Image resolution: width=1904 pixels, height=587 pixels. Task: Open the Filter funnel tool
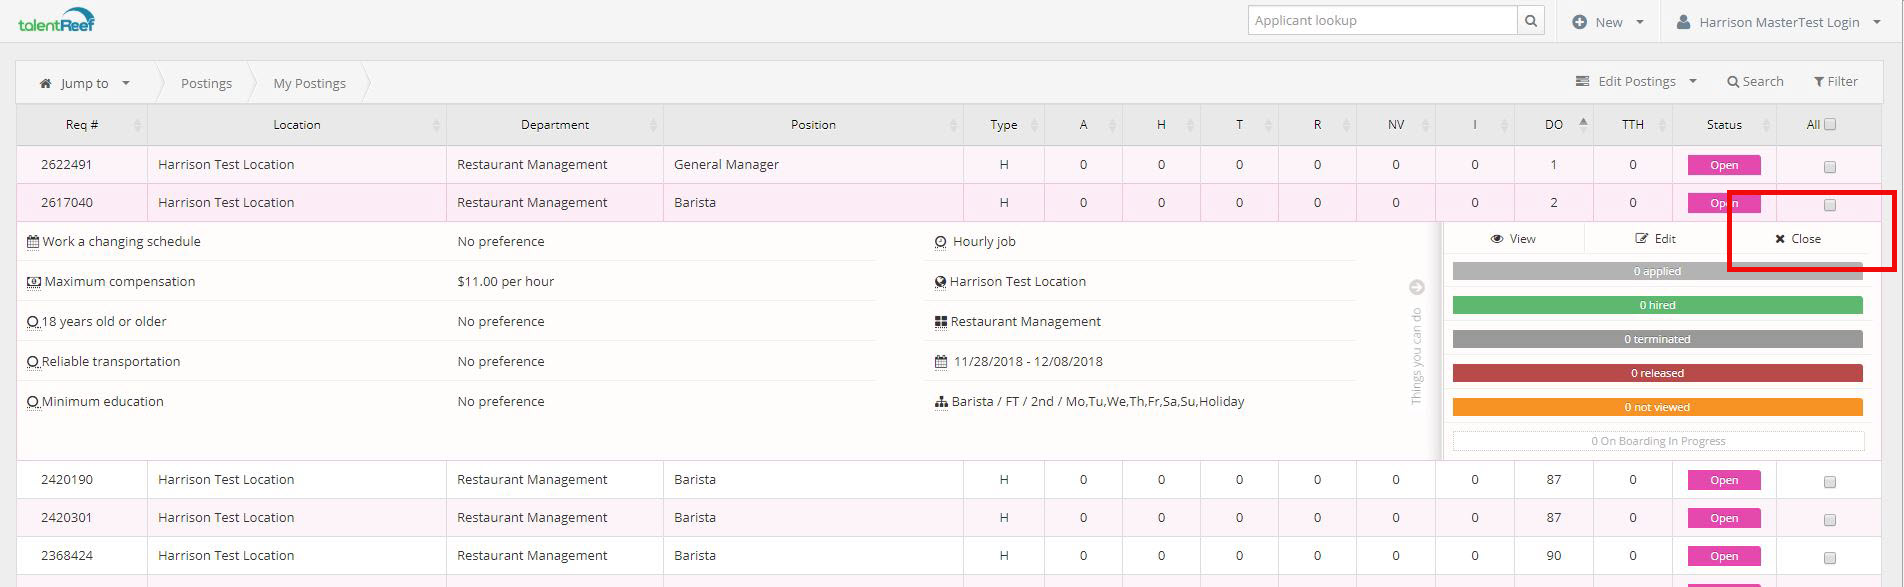click(x=1835, y=82)
